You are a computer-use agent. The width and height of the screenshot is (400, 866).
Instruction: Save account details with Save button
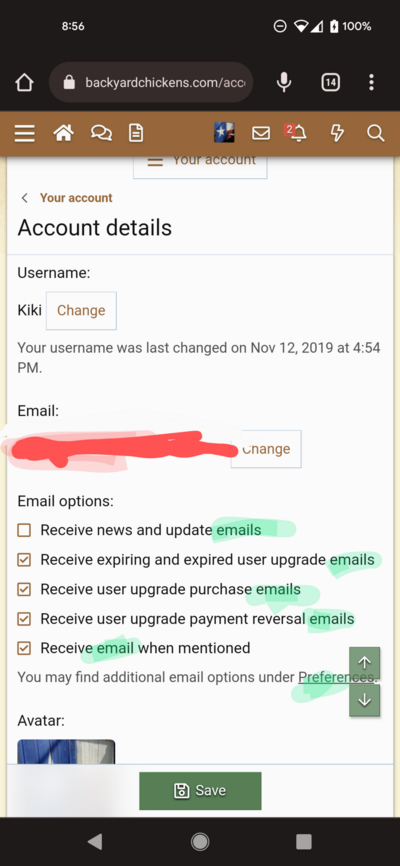pos(200,791)
